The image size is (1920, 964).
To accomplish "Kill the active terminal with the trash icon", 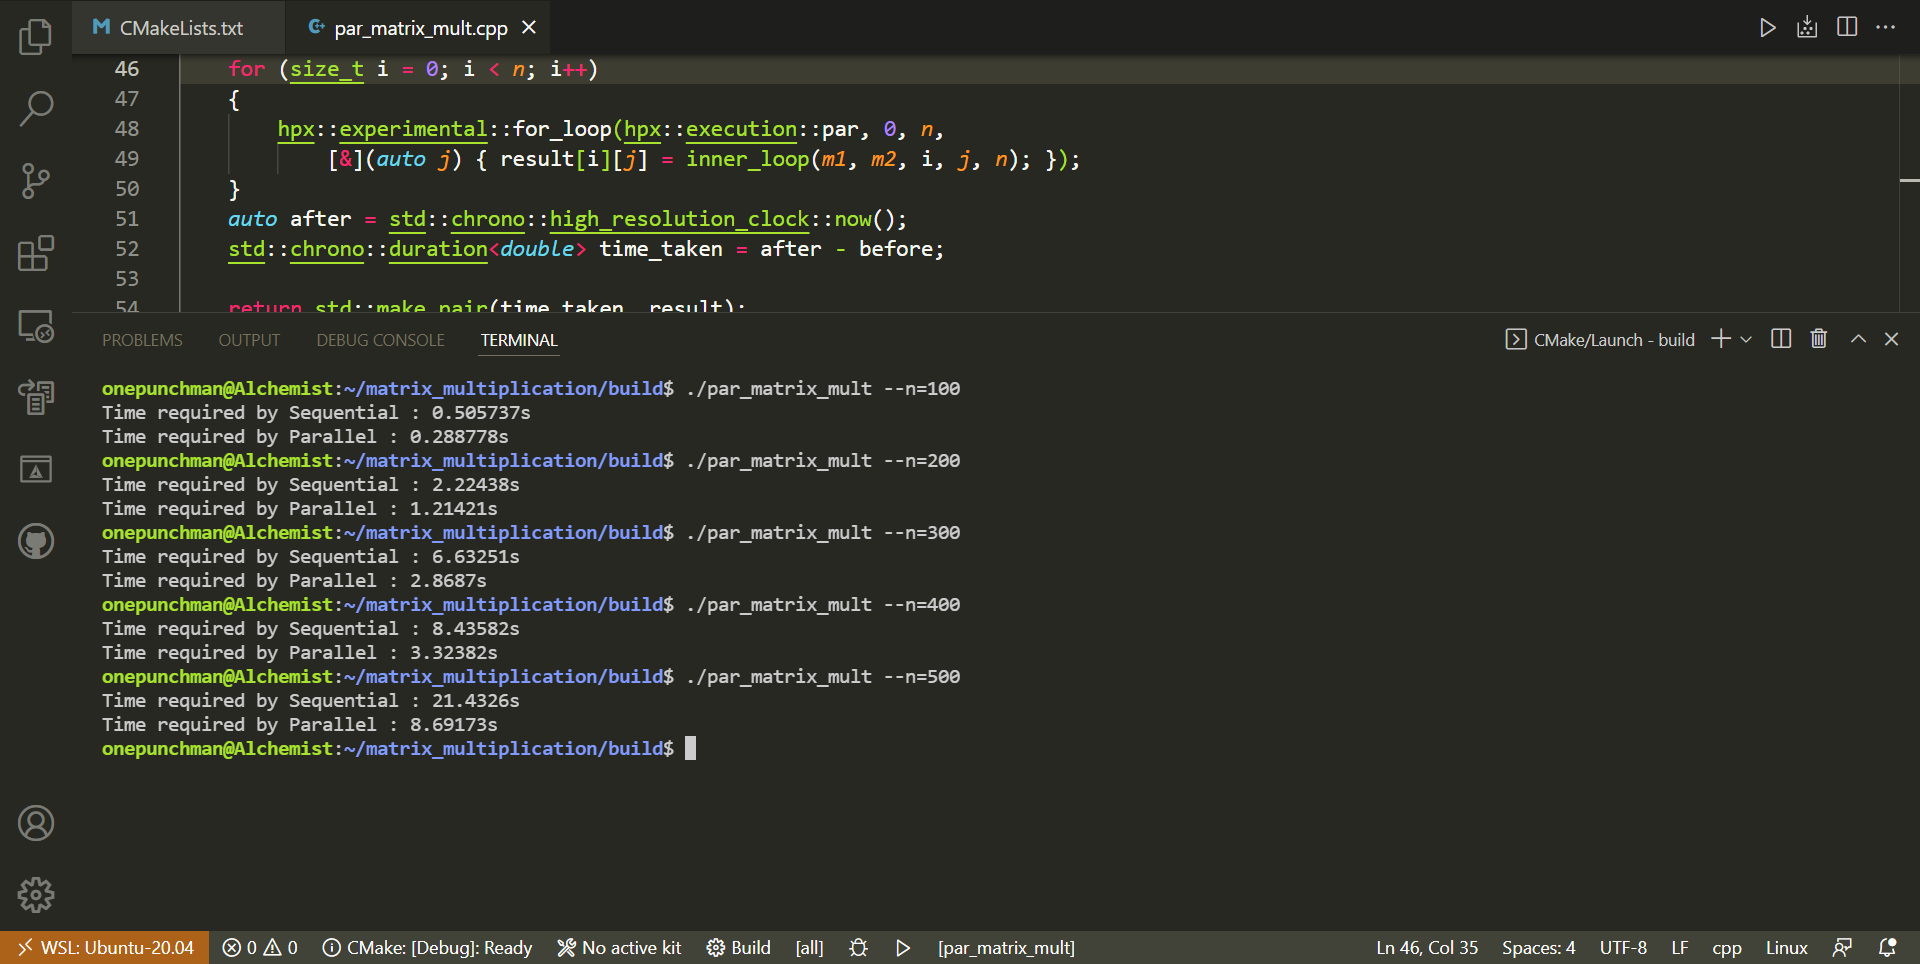I will 1818,339.
